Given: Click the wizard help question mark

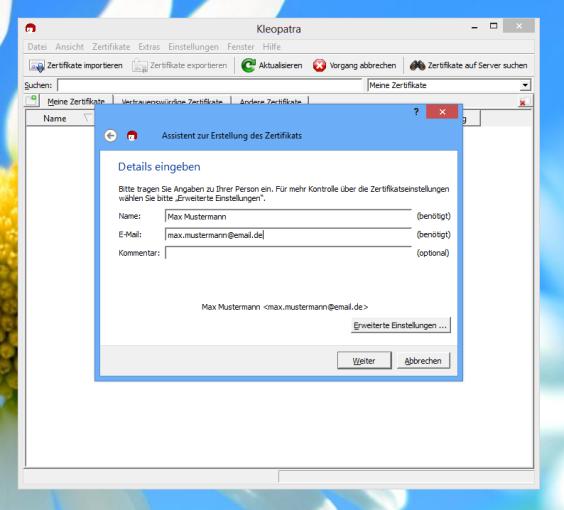Looking at the screenshot, I should pyautogui.click(x=416, y=111).
